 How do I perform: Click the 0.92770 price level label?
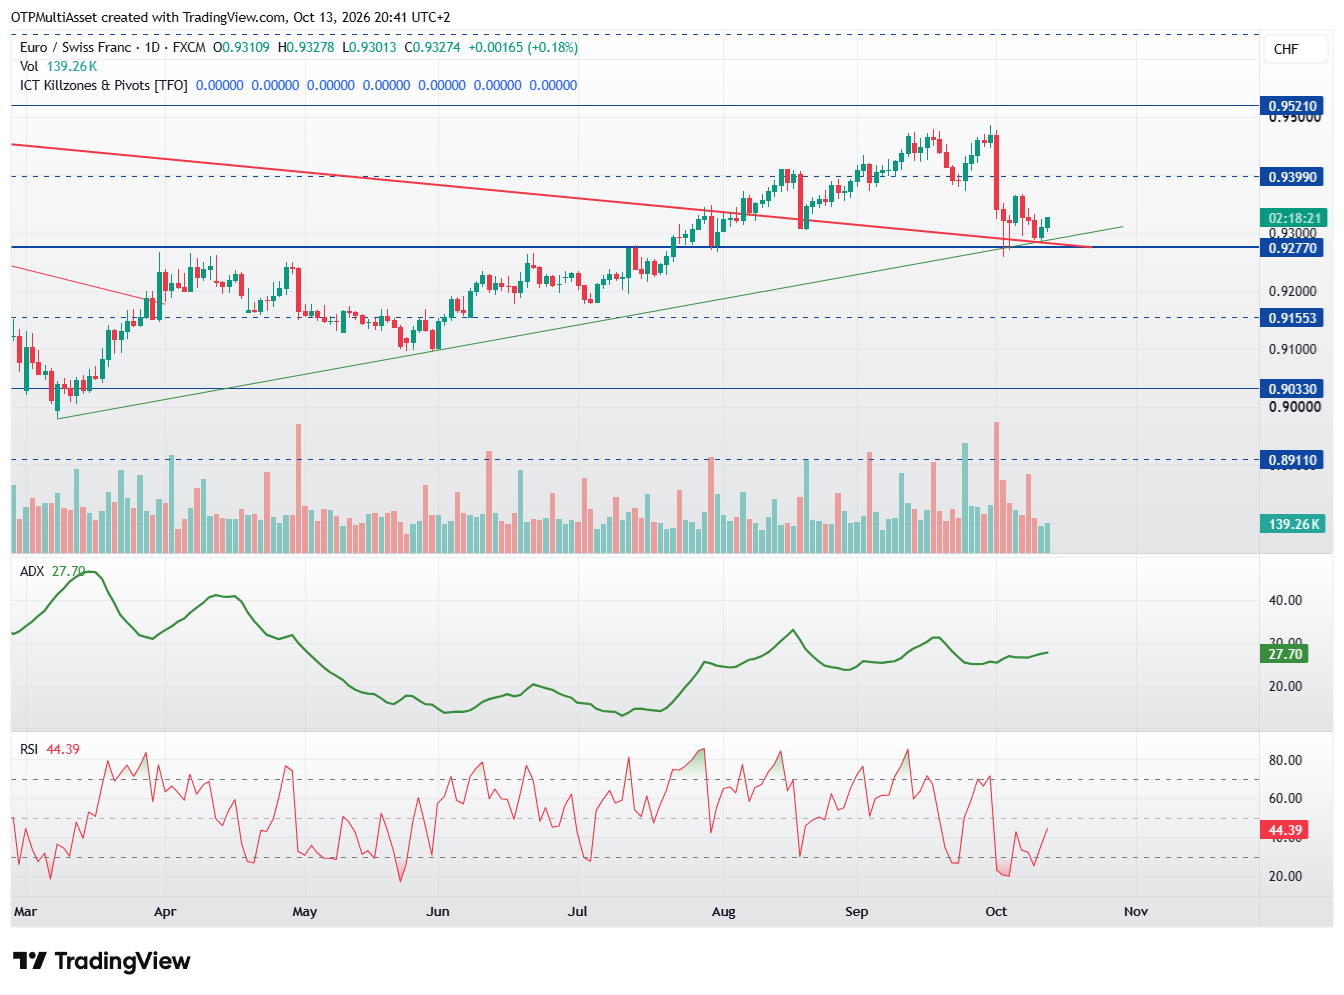[1293, 248]
